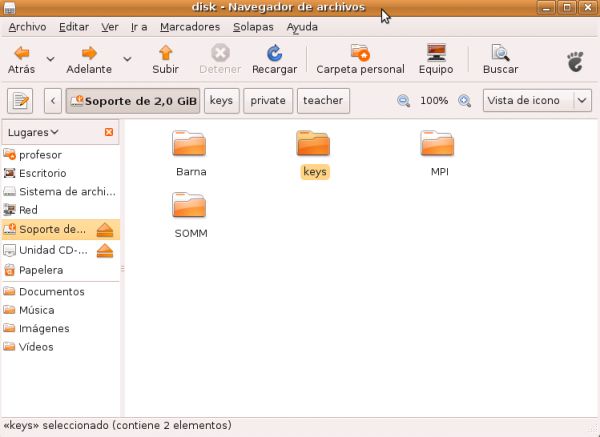Click the zoom in magnifier icon
The width and height of the screenshot is (600, 437).
pos(464,101)
